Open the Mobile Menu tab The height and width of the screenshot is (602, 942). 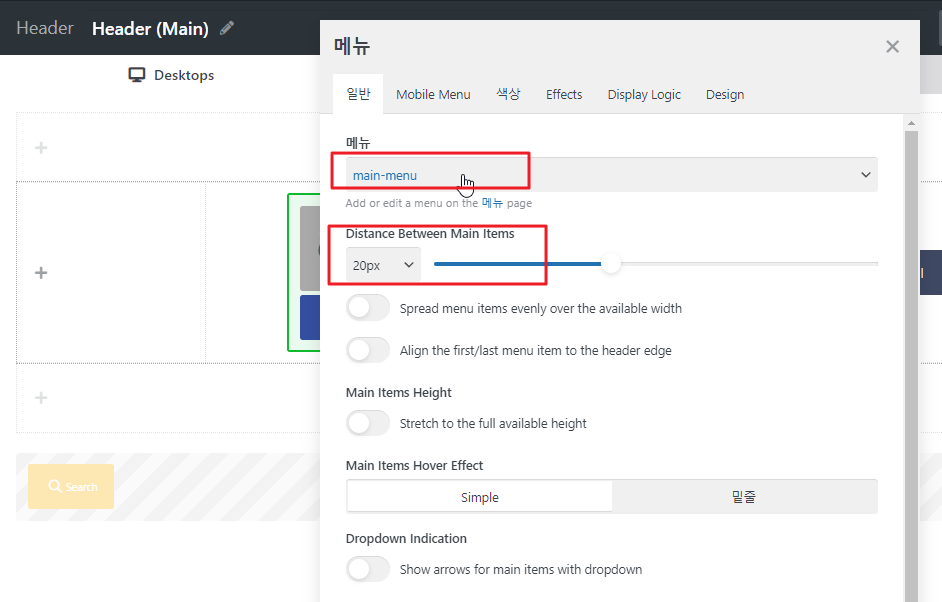pyautogui.click(x=433, y=94)
